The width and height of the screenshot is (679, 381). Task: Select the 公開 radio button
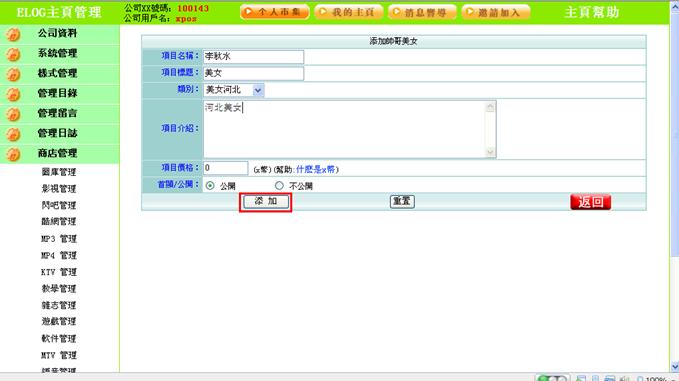[210, 186]
